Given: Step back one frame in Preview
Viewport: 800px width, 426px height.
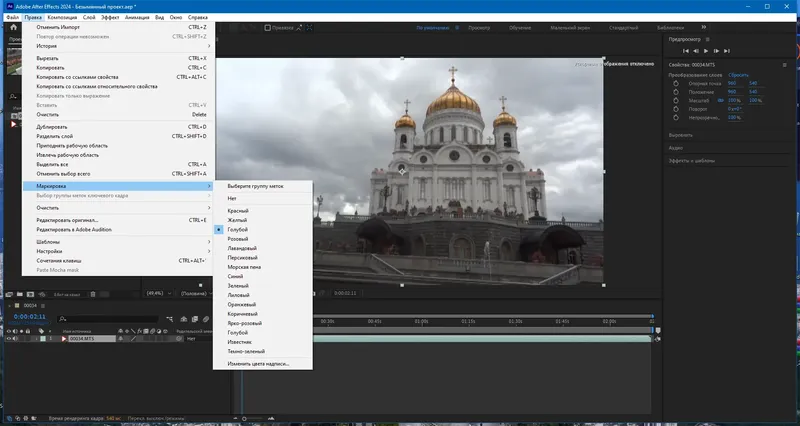Looking at the screenshot, I should coord(695,50).
